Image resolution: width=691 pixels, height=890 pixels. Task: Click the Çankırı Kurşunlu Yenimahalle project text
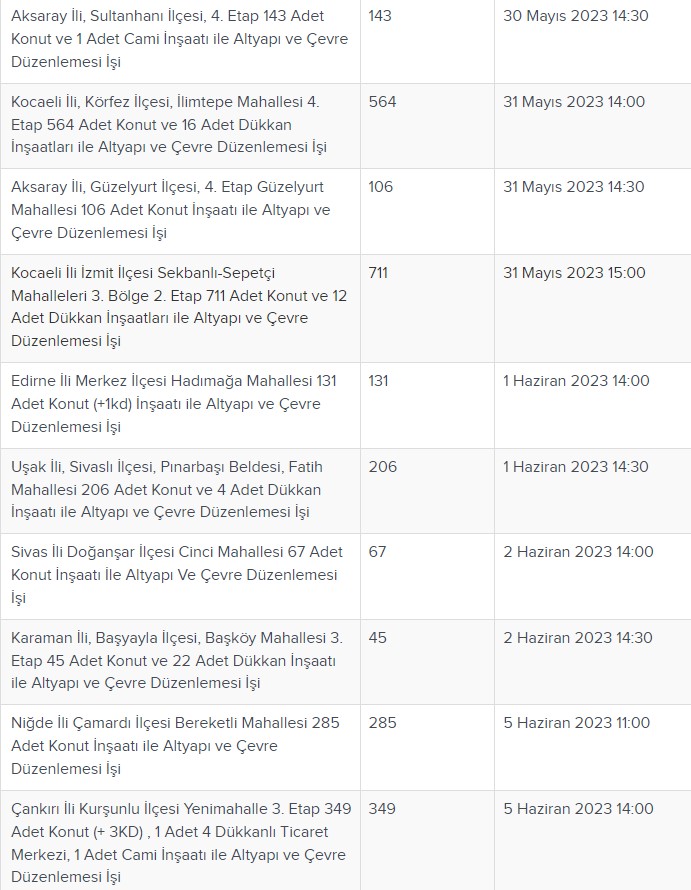[181, 842]
